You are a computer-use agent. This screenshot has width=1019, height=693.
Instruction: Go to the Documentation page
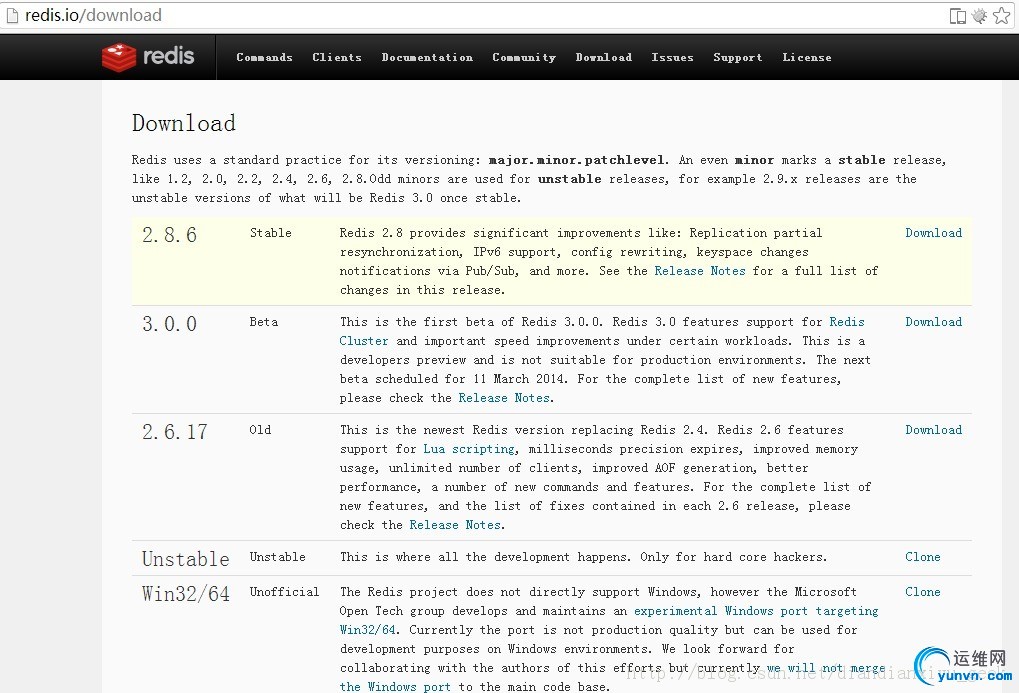click(427, 57)
